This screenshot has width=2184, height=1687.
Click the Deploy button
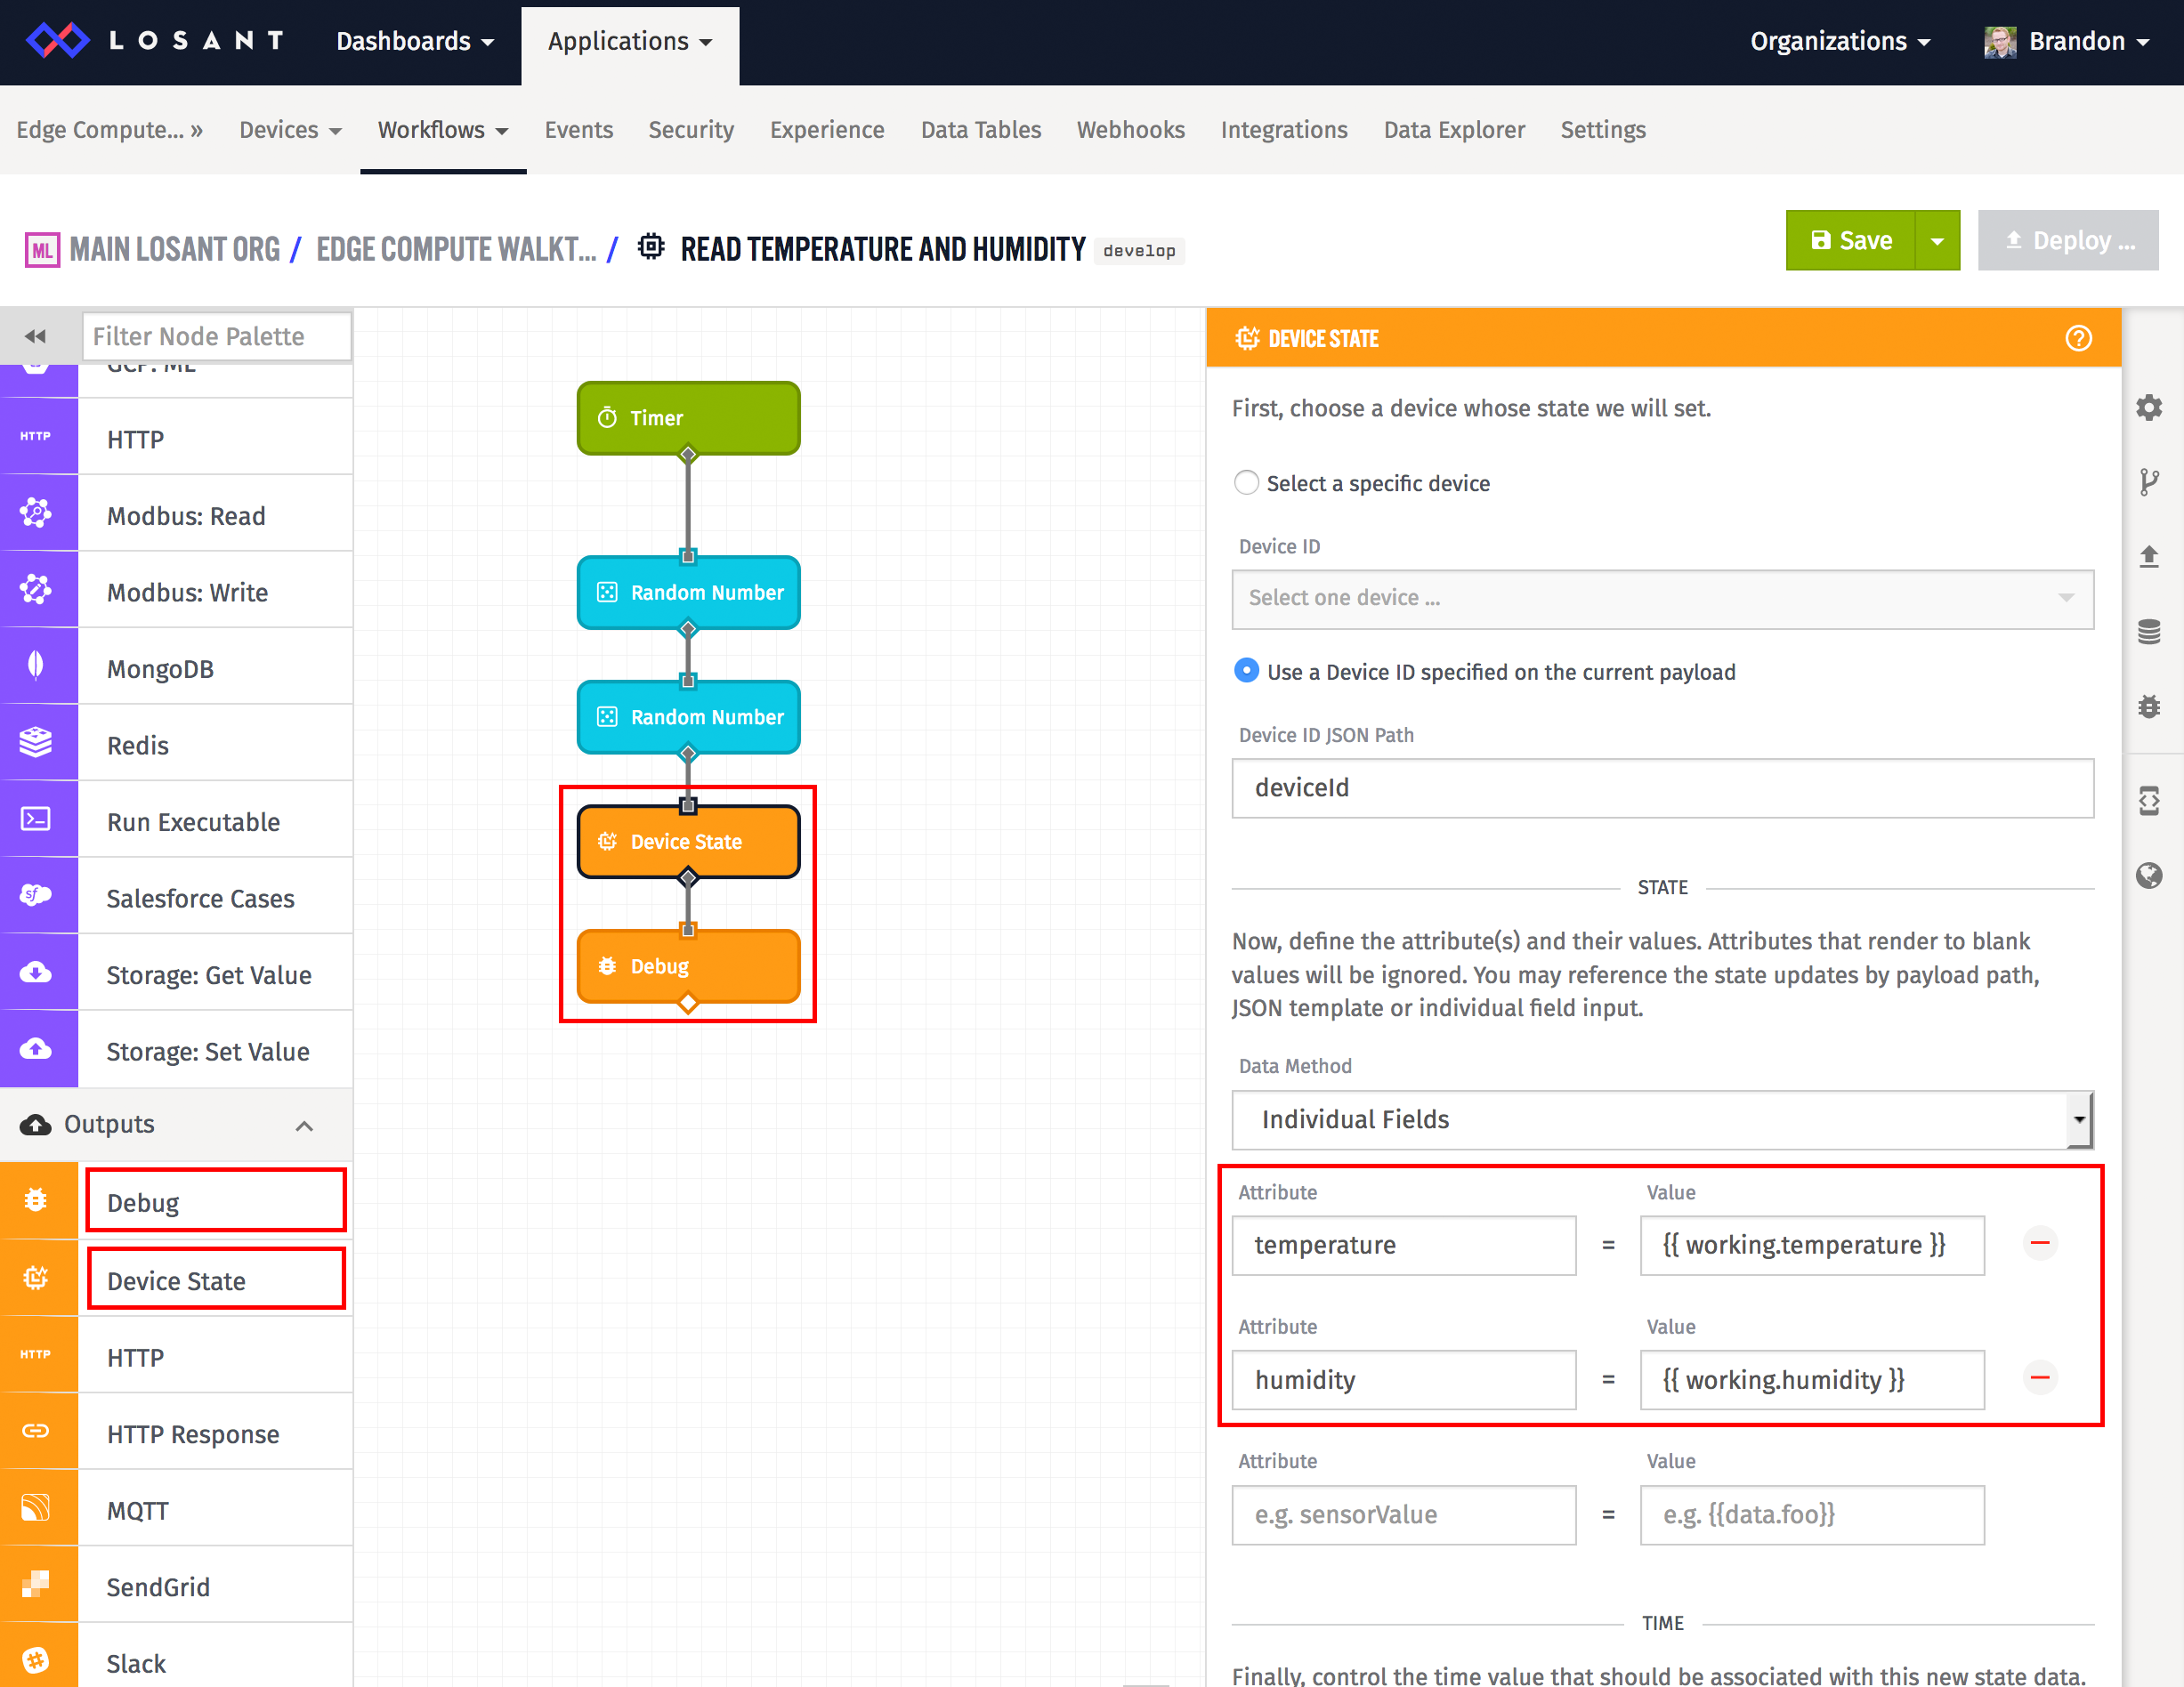[2068, 241]
